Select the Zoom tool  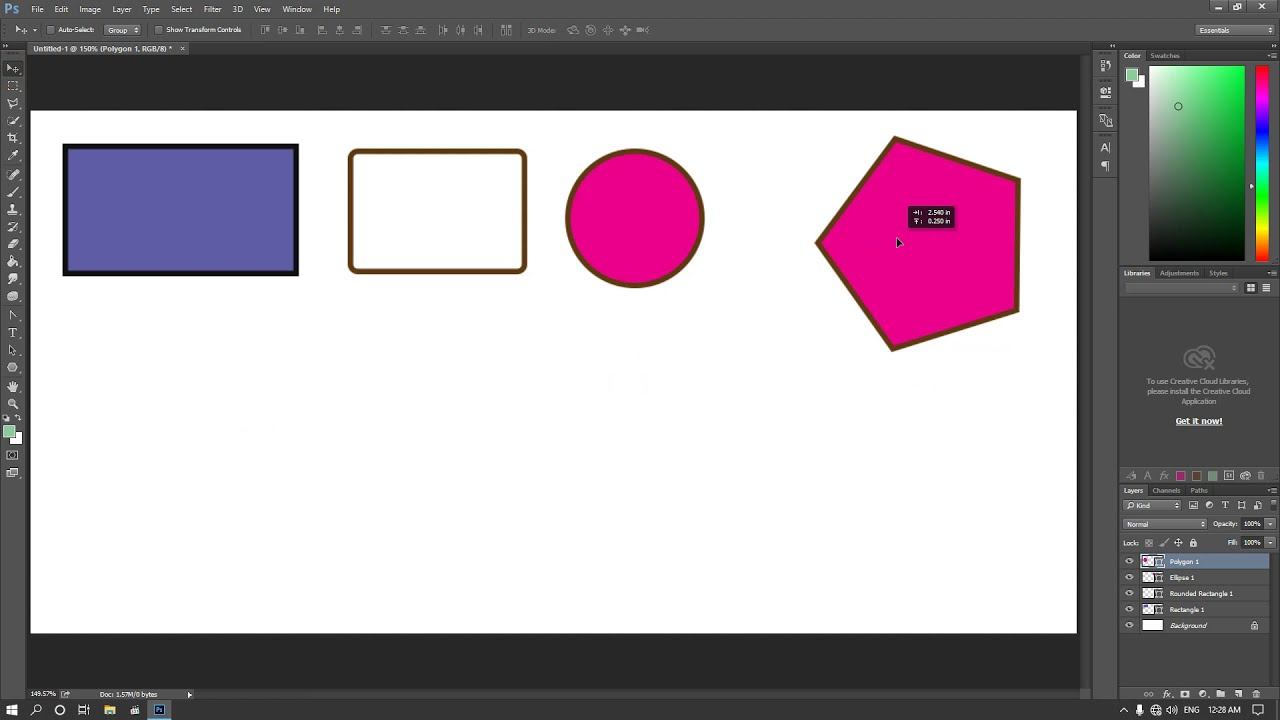coord(13,404)
